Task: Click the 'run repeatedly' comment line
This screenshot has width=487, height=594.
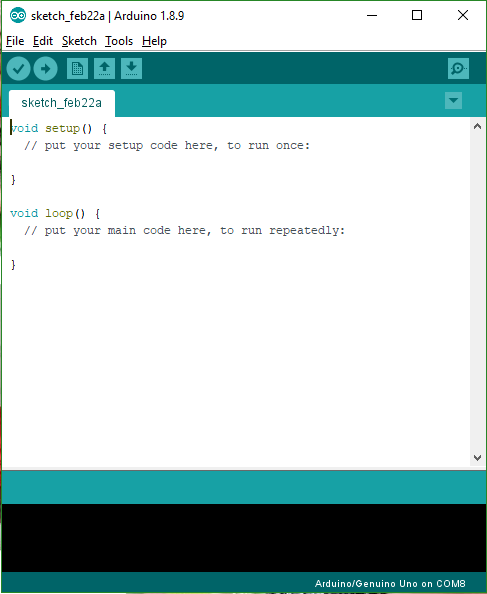Action: point(184,230)
